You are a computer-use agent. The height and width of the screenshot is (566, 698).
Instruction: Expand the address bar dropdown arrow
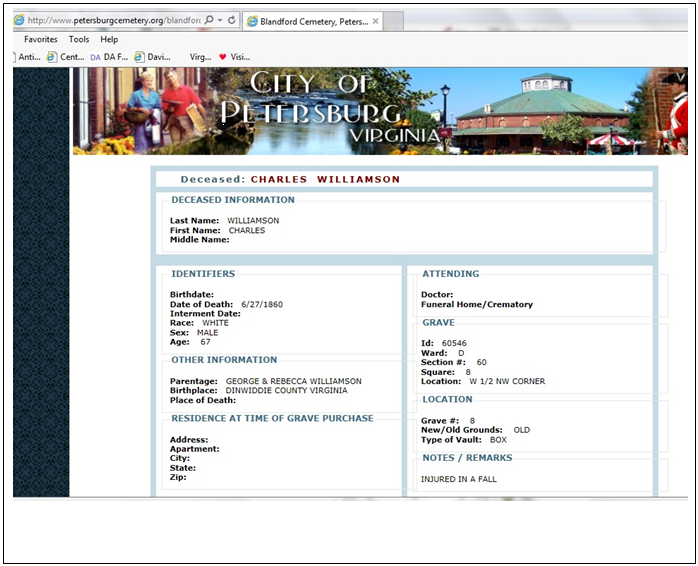219,20
